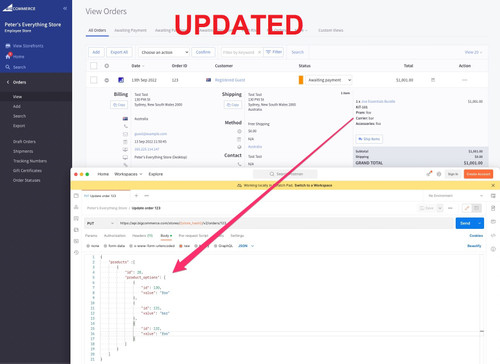
Task: Click the Search link in orders toolbar
Action: coord(297,52)
